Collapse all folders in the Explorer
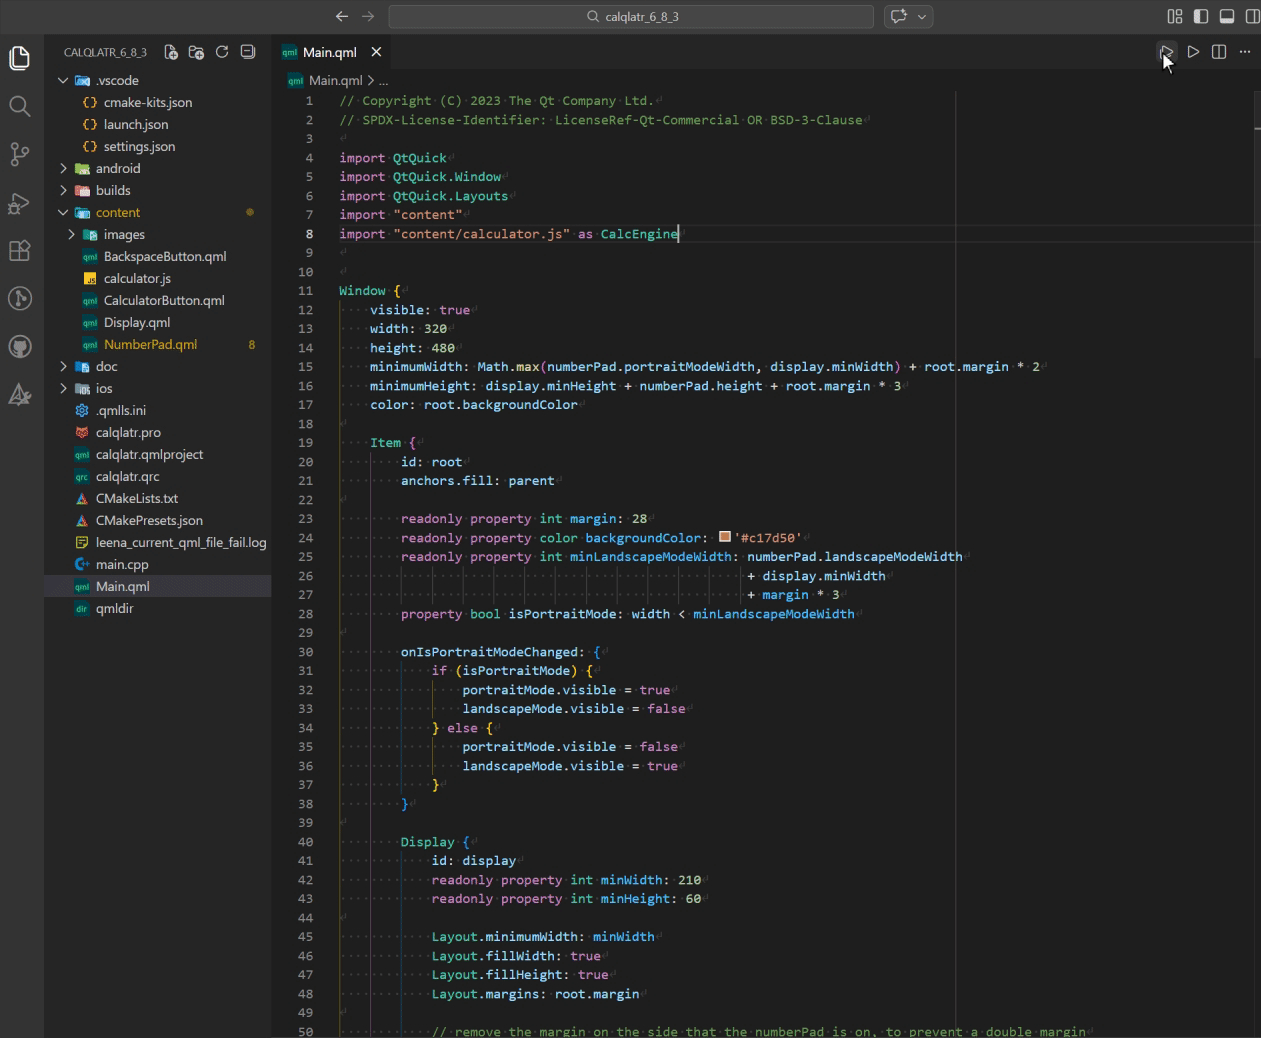 point(247,52)
